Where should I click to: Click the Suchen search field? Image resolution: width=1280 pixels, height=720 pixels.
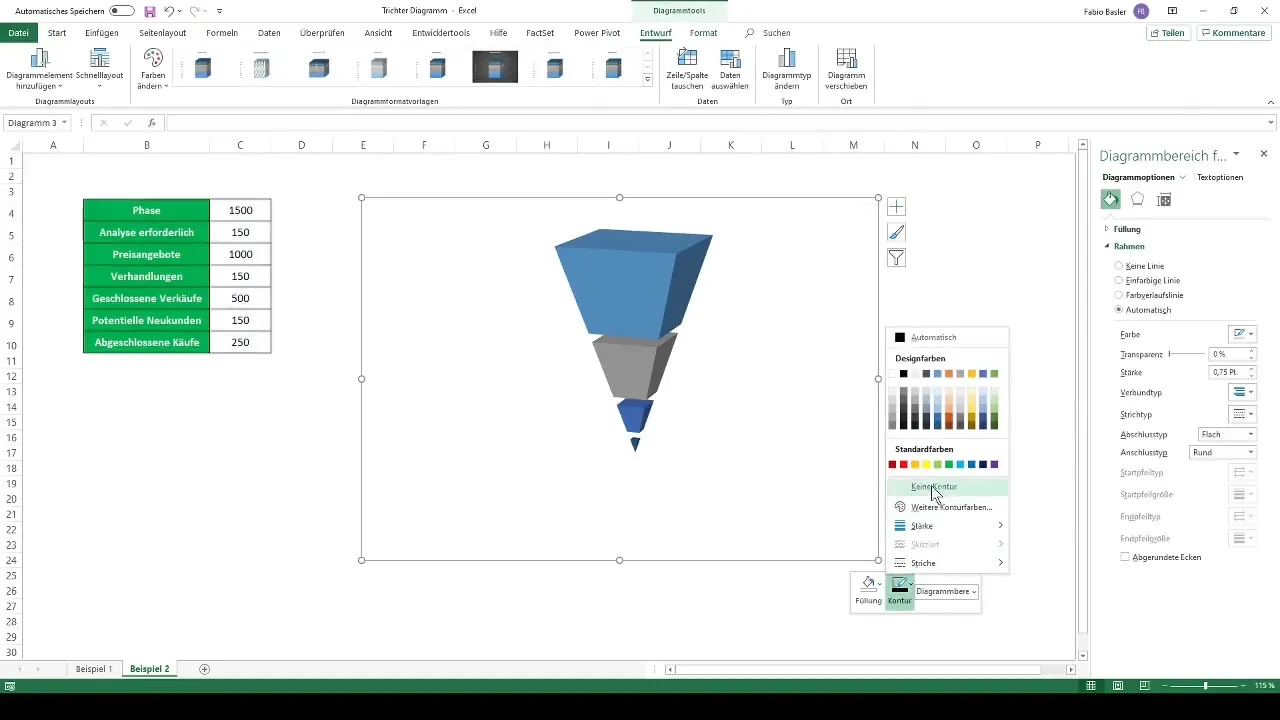777,33
